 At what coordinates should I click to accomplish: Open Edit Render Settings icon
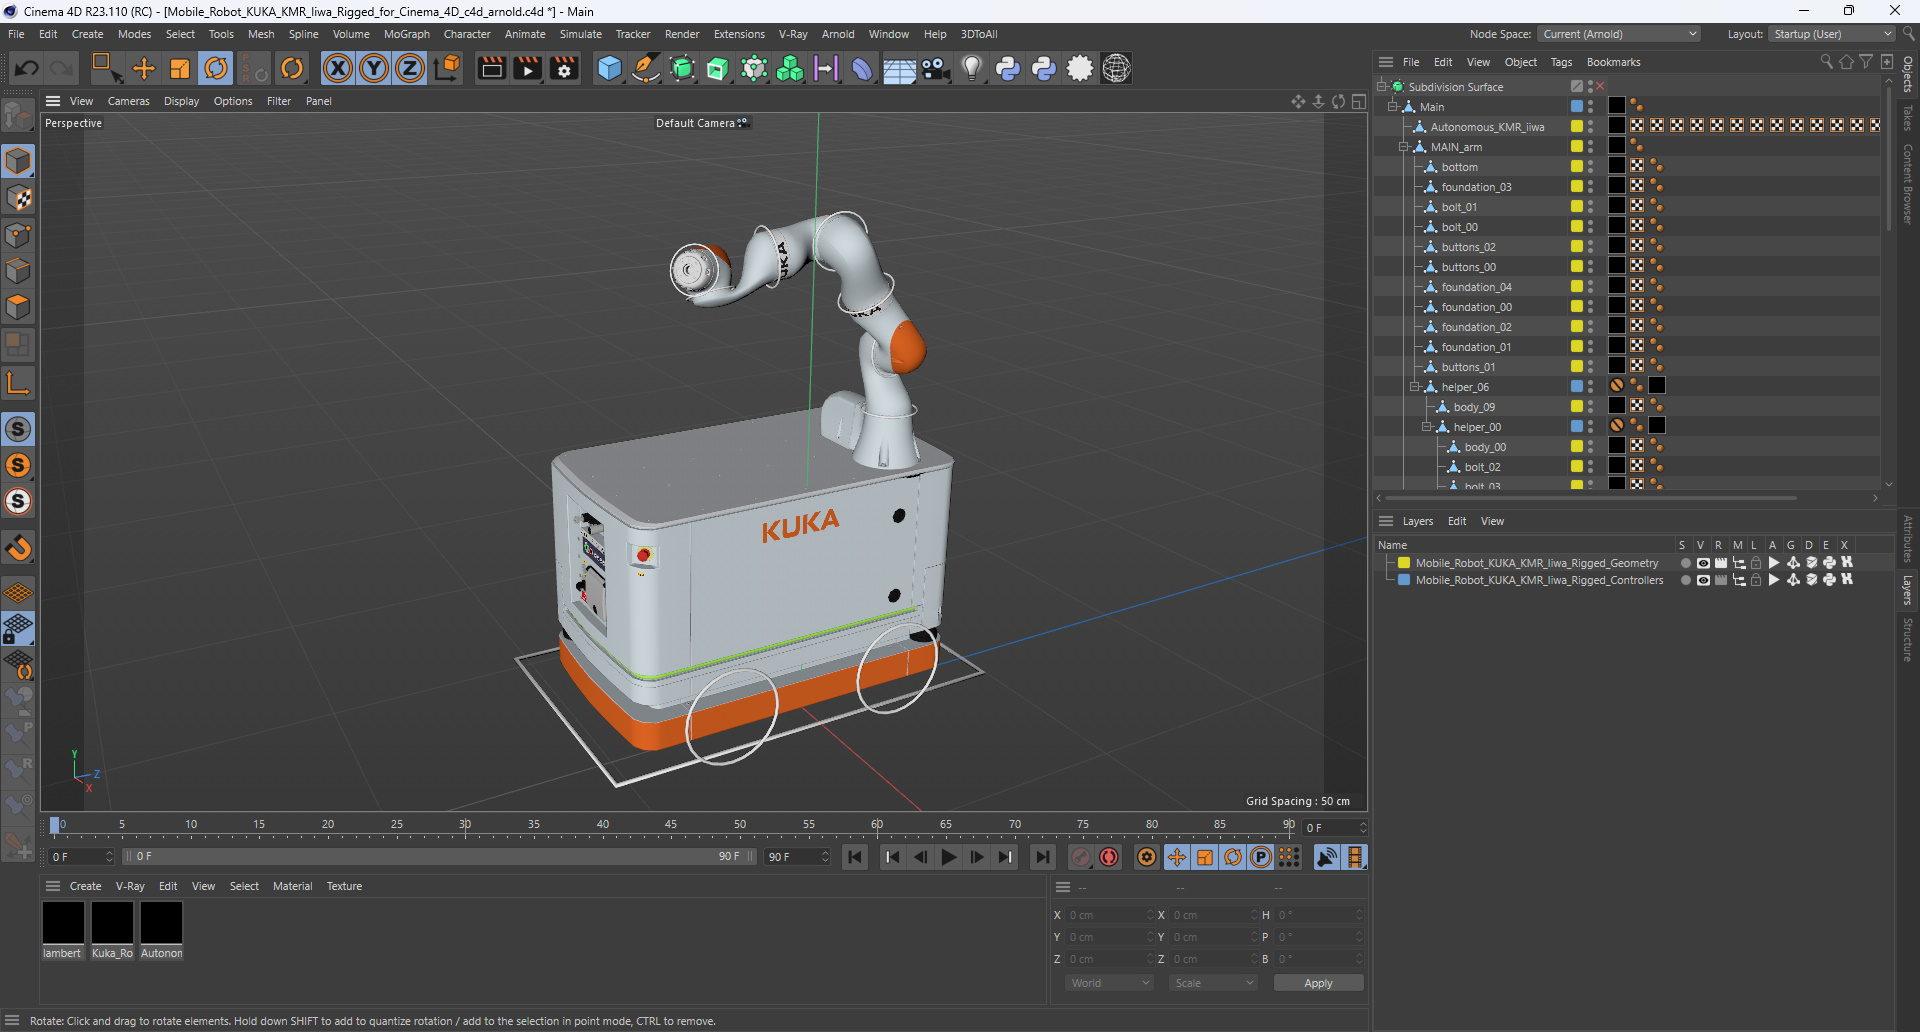click(x=564, y=68)
